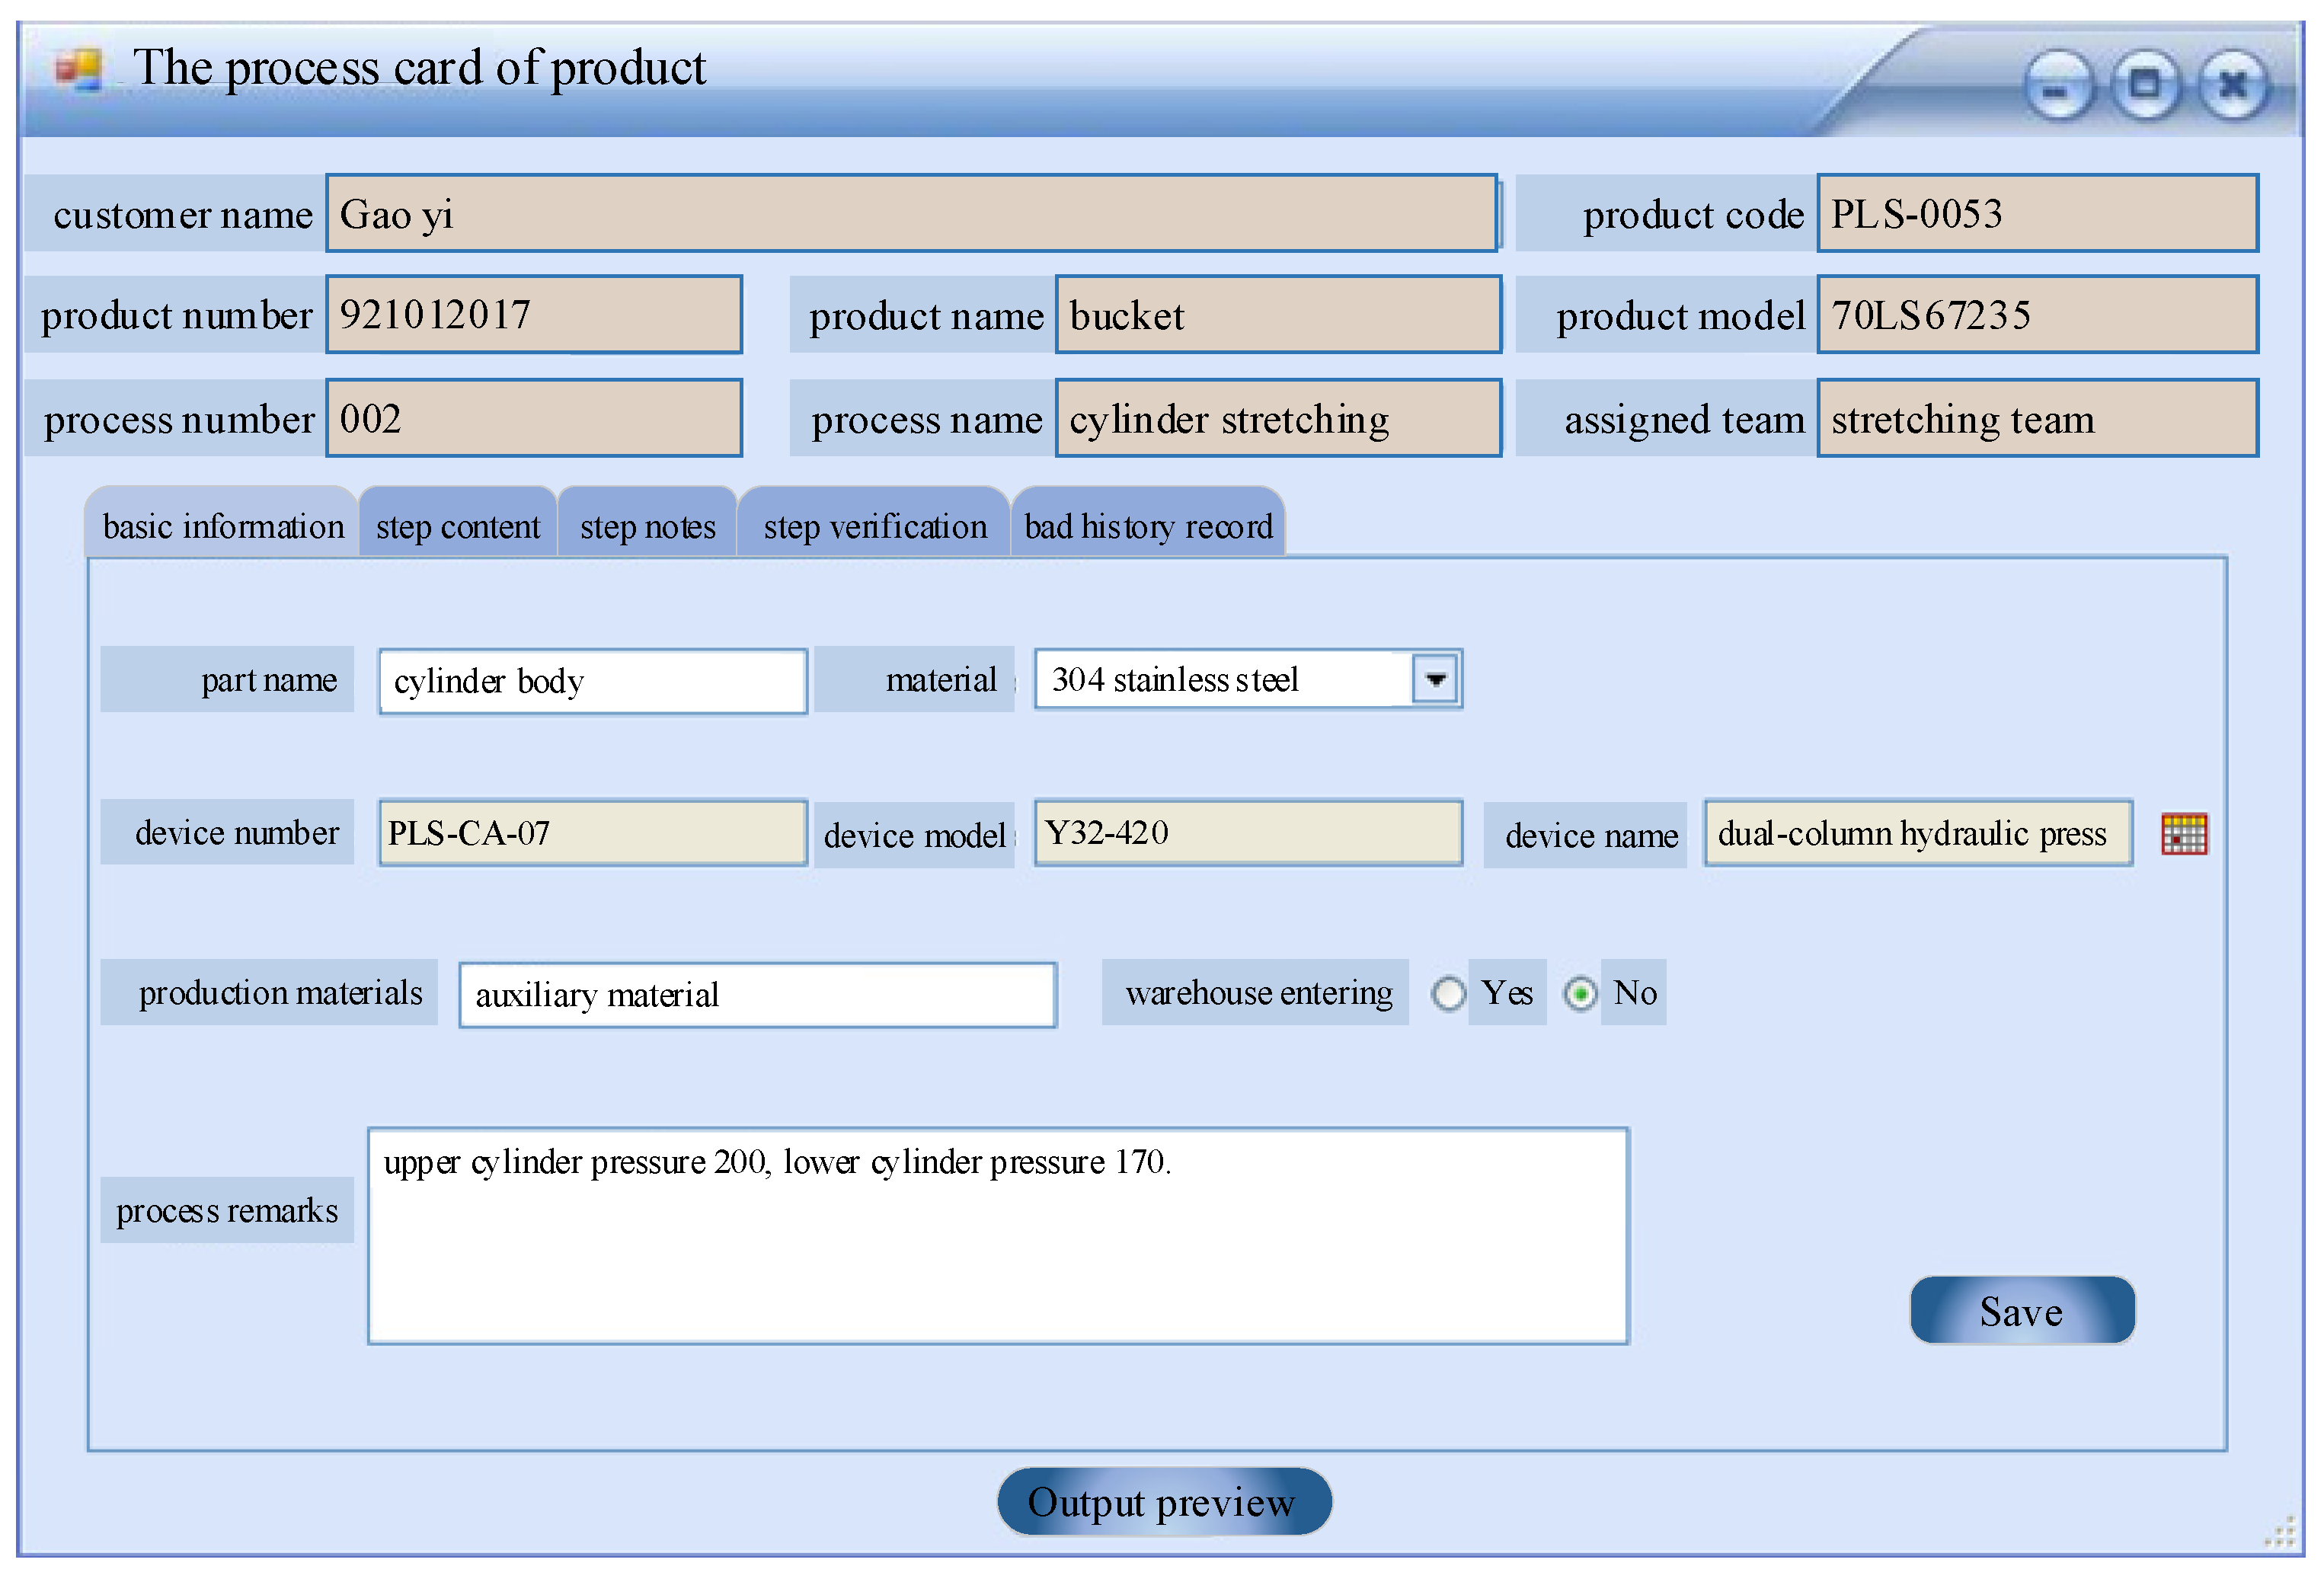This screenshot has height=1582, width=2324.
Task: Click the Output preview button
Action: point(1163,1501)
